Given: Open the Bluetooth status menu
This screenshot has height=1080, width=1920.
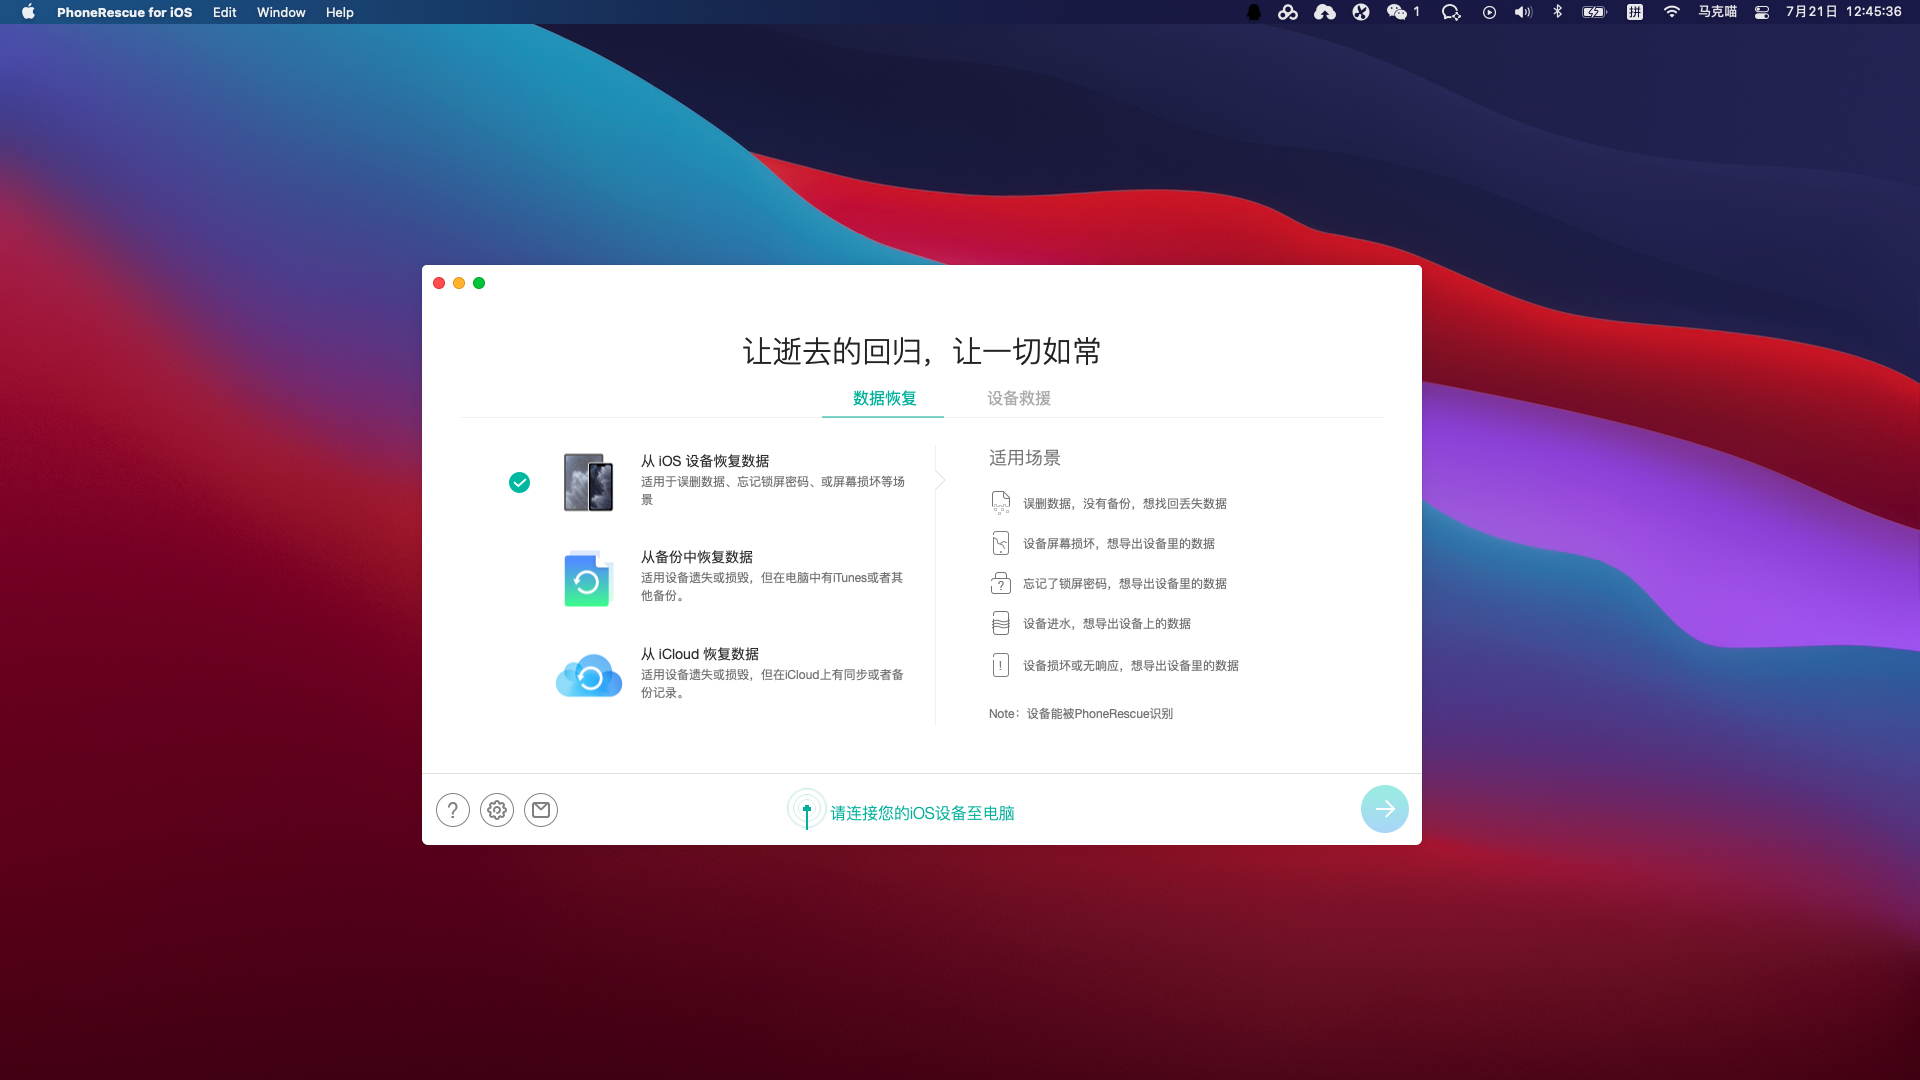Looking at the screenshot, I should point(1557,12).
